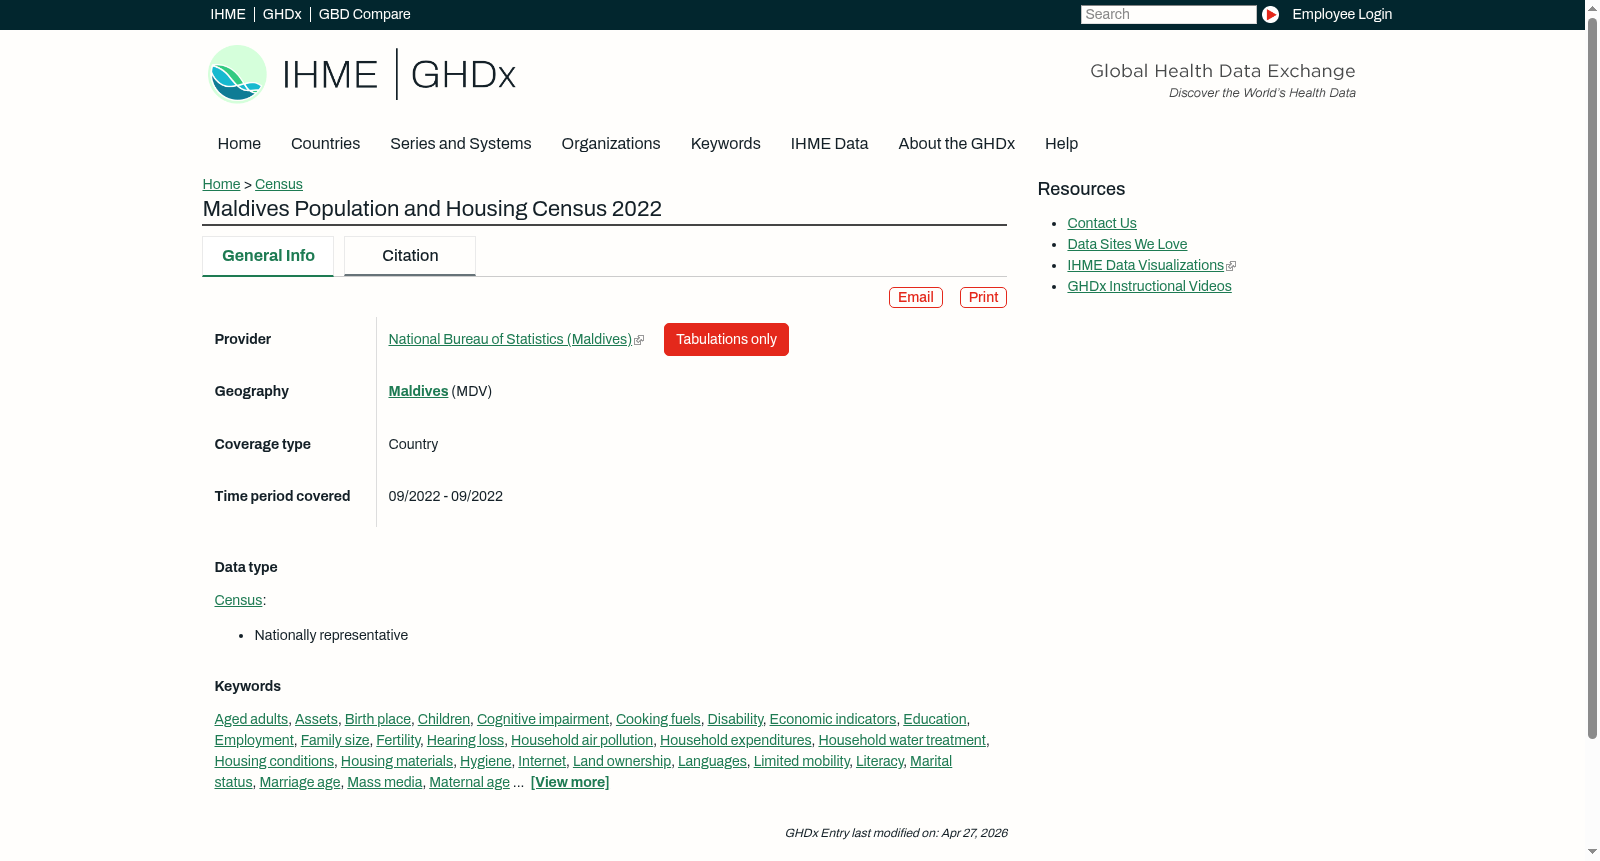Viewport: 1600px width, 861px height.
Task: Open the Mass media keyword
Action: 385,783
